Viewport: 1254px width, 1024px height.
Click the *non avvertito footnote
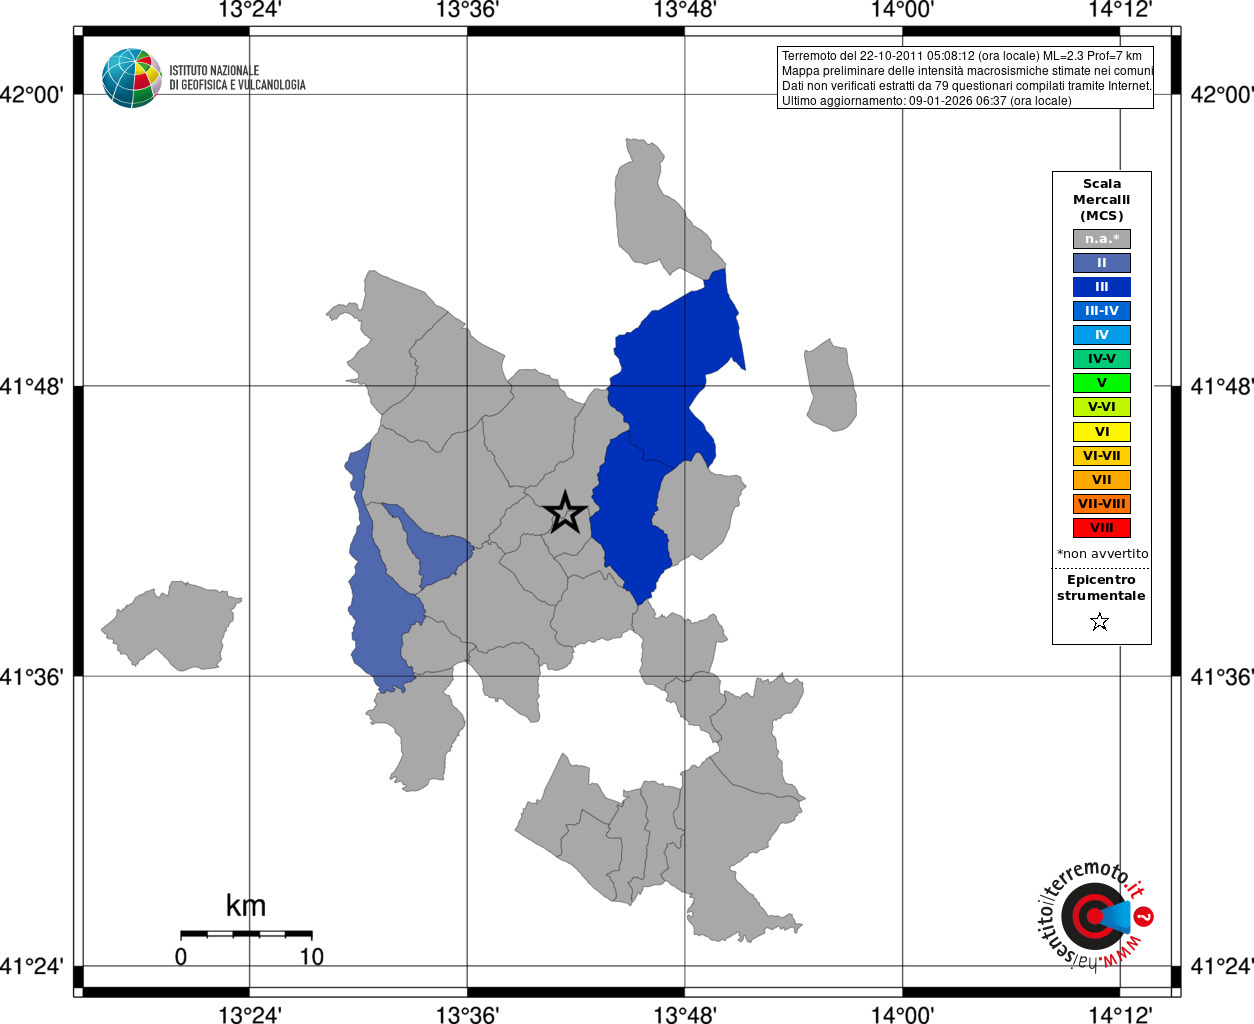click(1102, 554)
